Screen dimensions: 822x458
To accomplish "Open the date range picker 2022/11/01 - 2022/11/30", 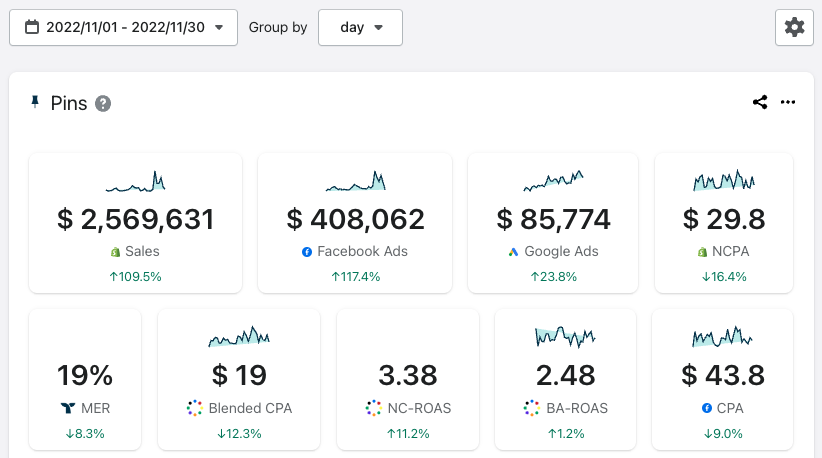I will tap(123, 27).
